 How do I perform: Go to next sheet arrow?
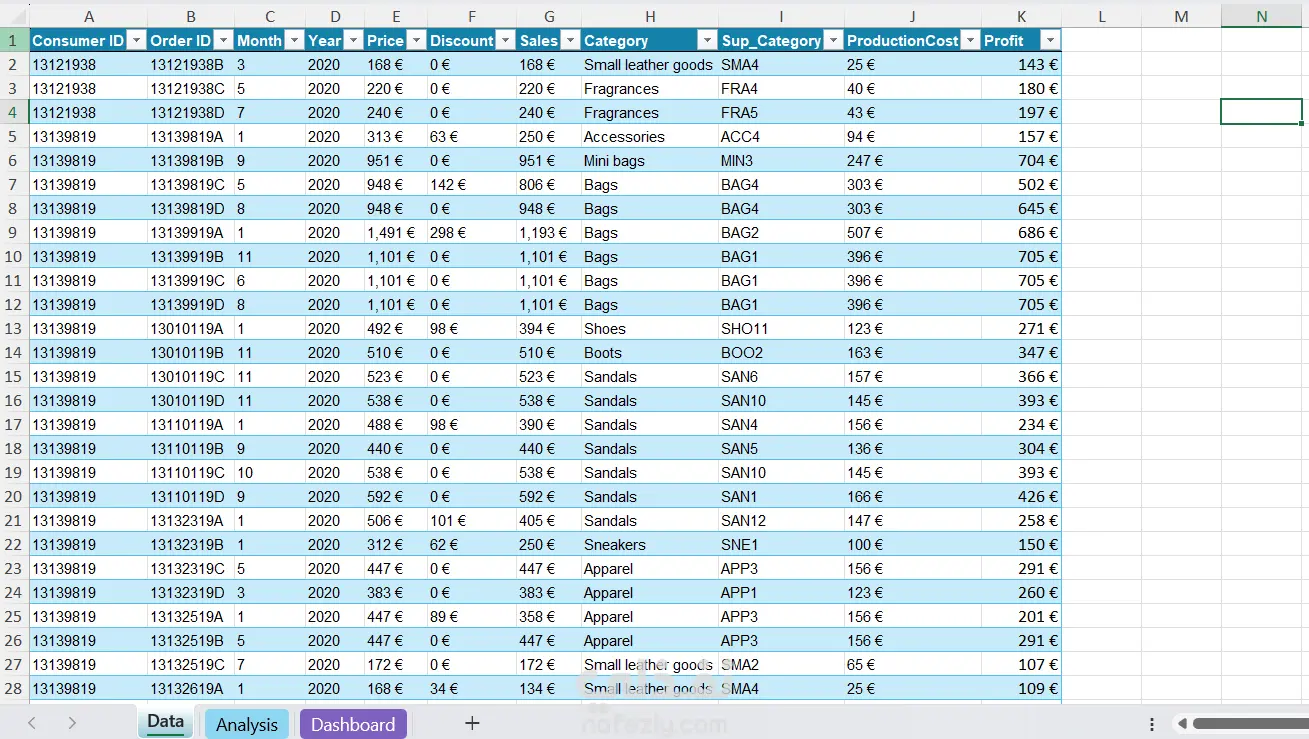[x=72, y=723]
